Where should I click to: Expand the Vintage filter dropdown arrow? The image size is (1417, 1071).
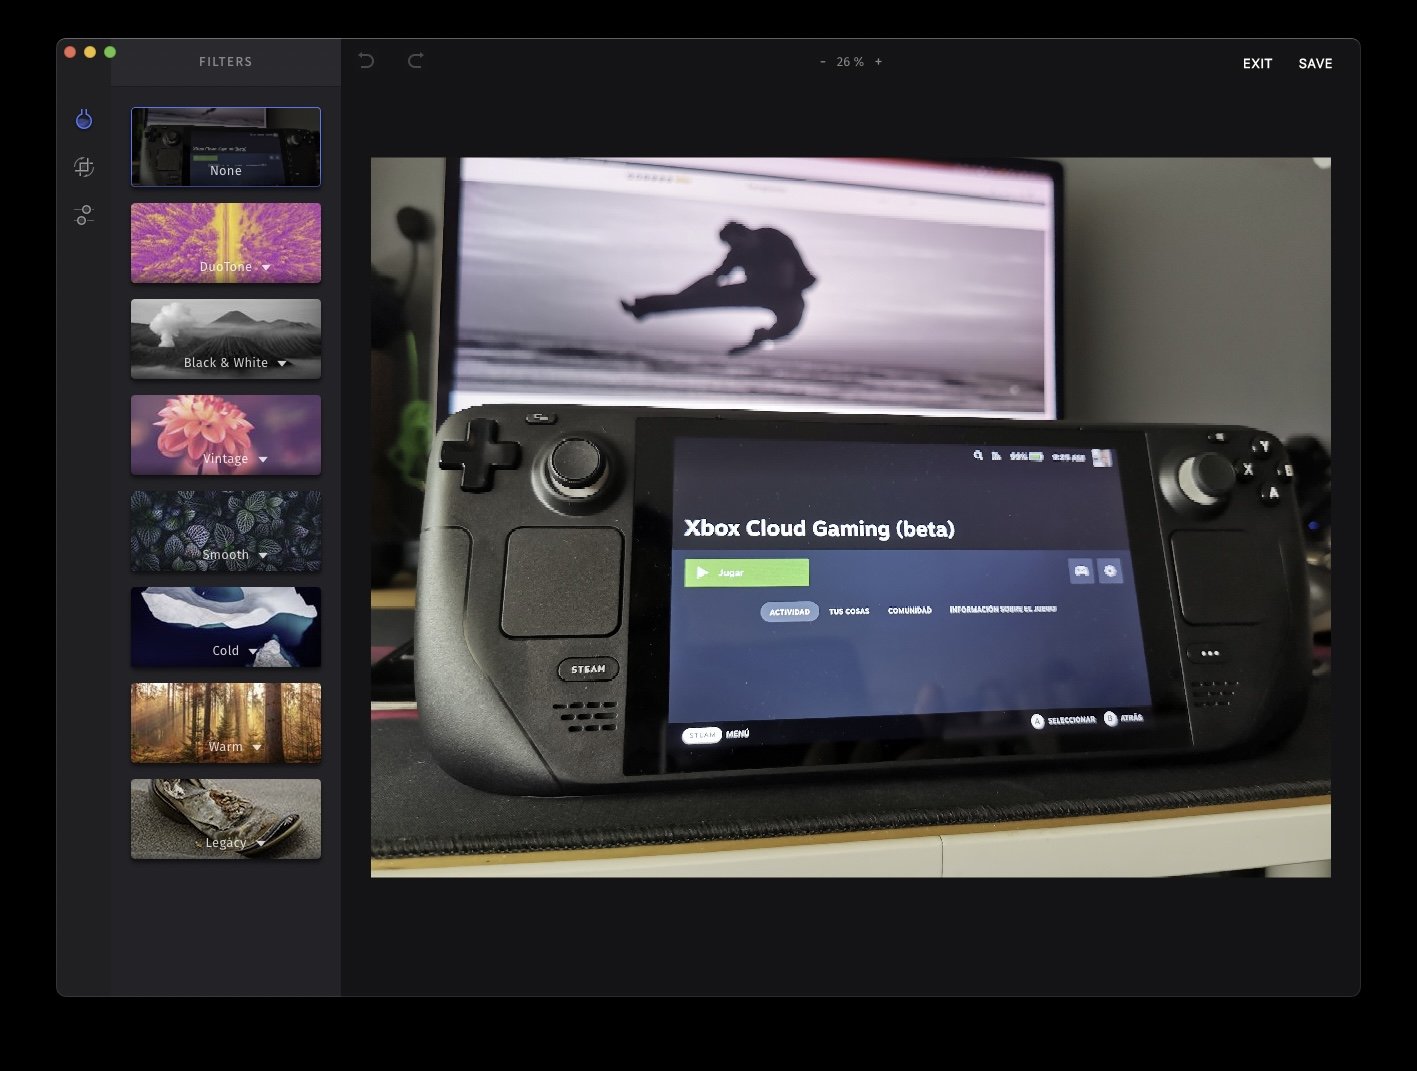pyautogui.click(x=263, y=460)
